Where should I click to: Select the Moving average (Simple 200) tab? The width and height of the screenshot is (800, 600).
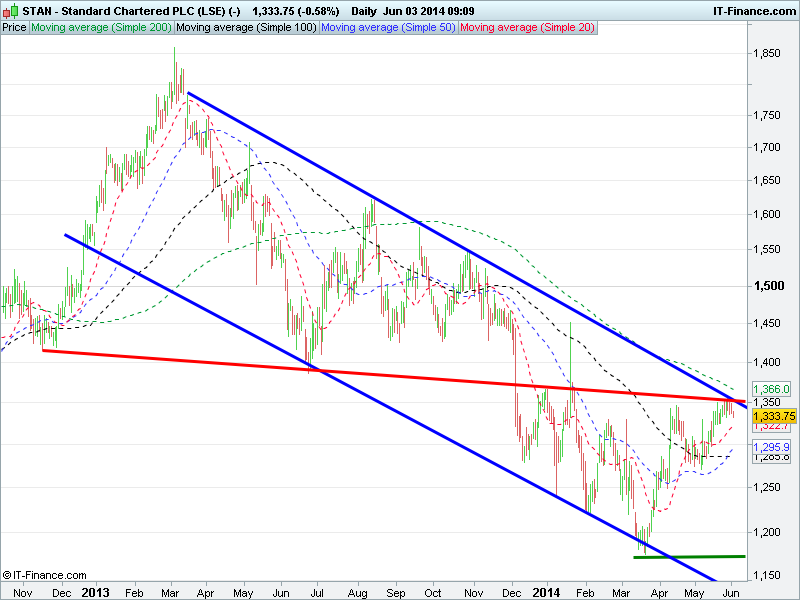[x=101, y=28]
